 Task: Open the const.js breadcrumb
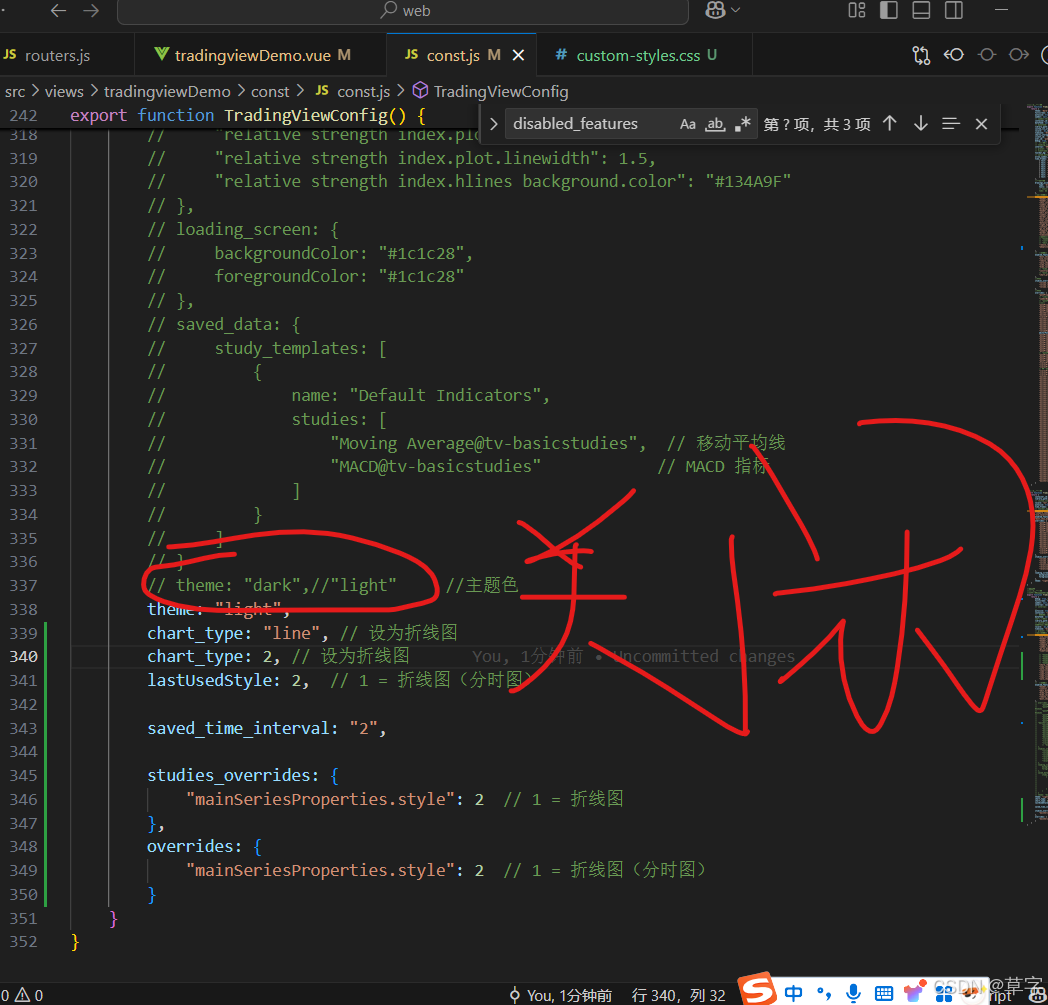point(353,92)
